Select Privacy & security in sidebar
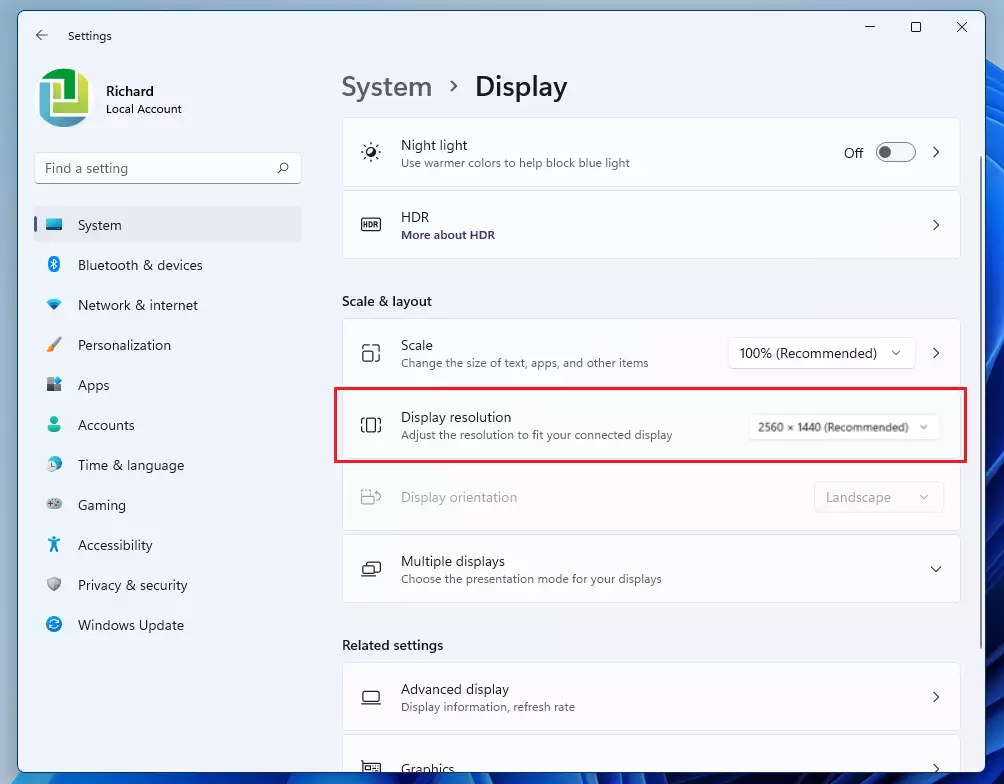 [133, 585]
